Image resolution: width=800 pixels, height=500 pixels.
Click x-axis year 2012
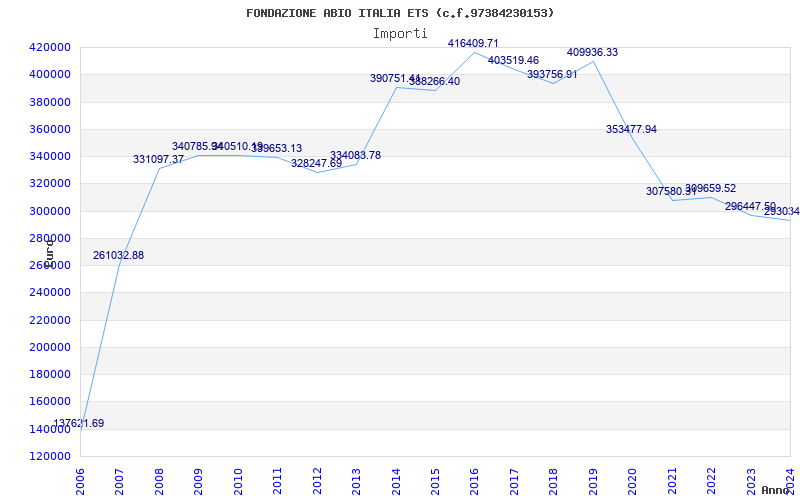[317, 482]
